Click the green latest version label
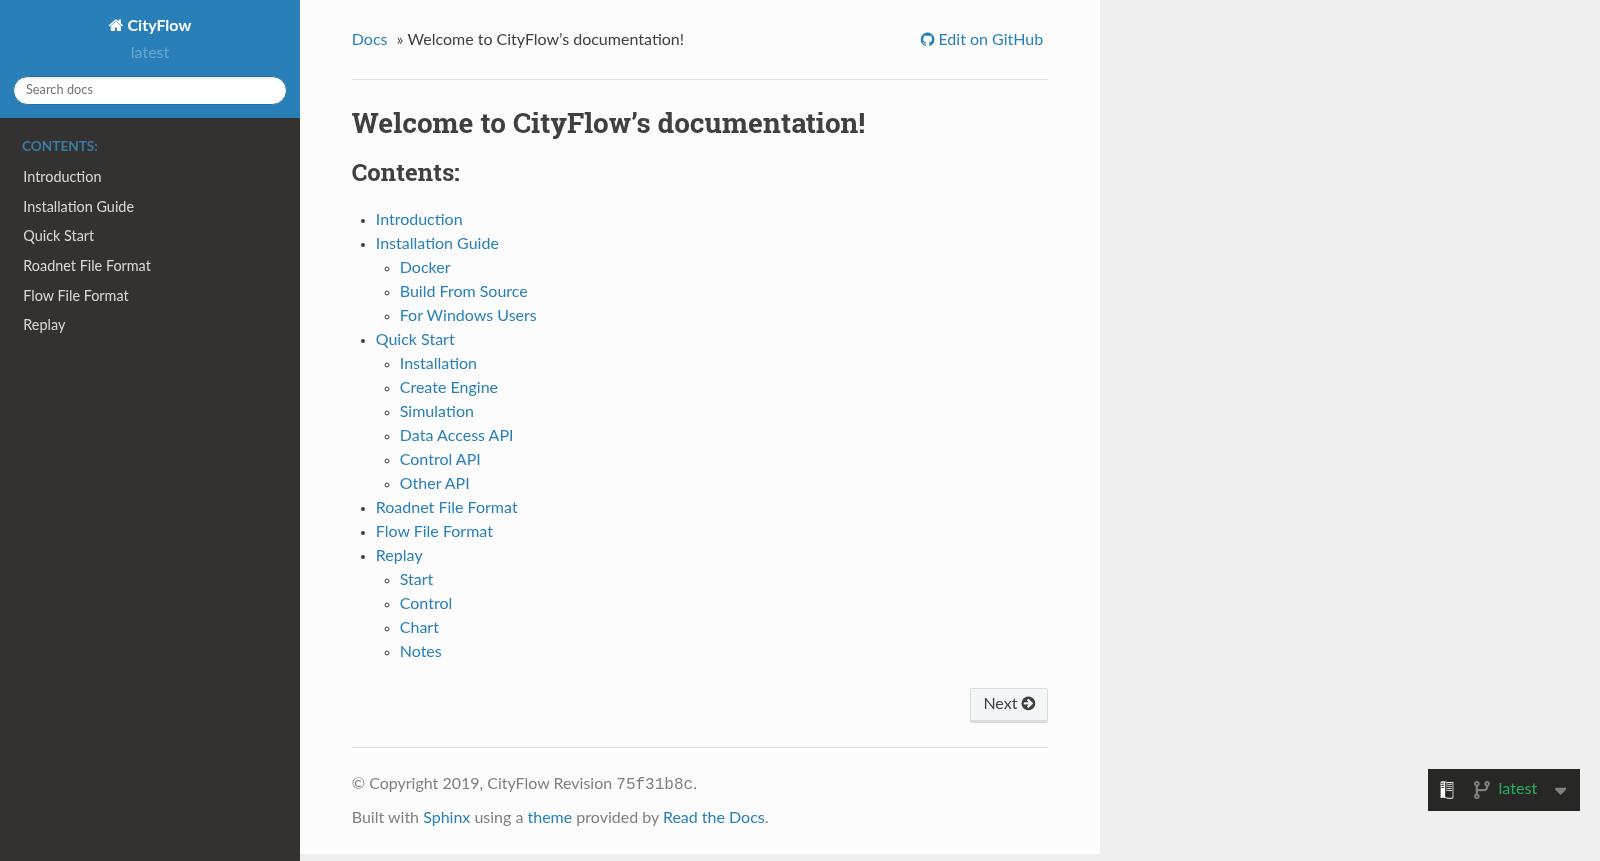This screenshot has height=861, width=1600. [x=1517, y=789]
